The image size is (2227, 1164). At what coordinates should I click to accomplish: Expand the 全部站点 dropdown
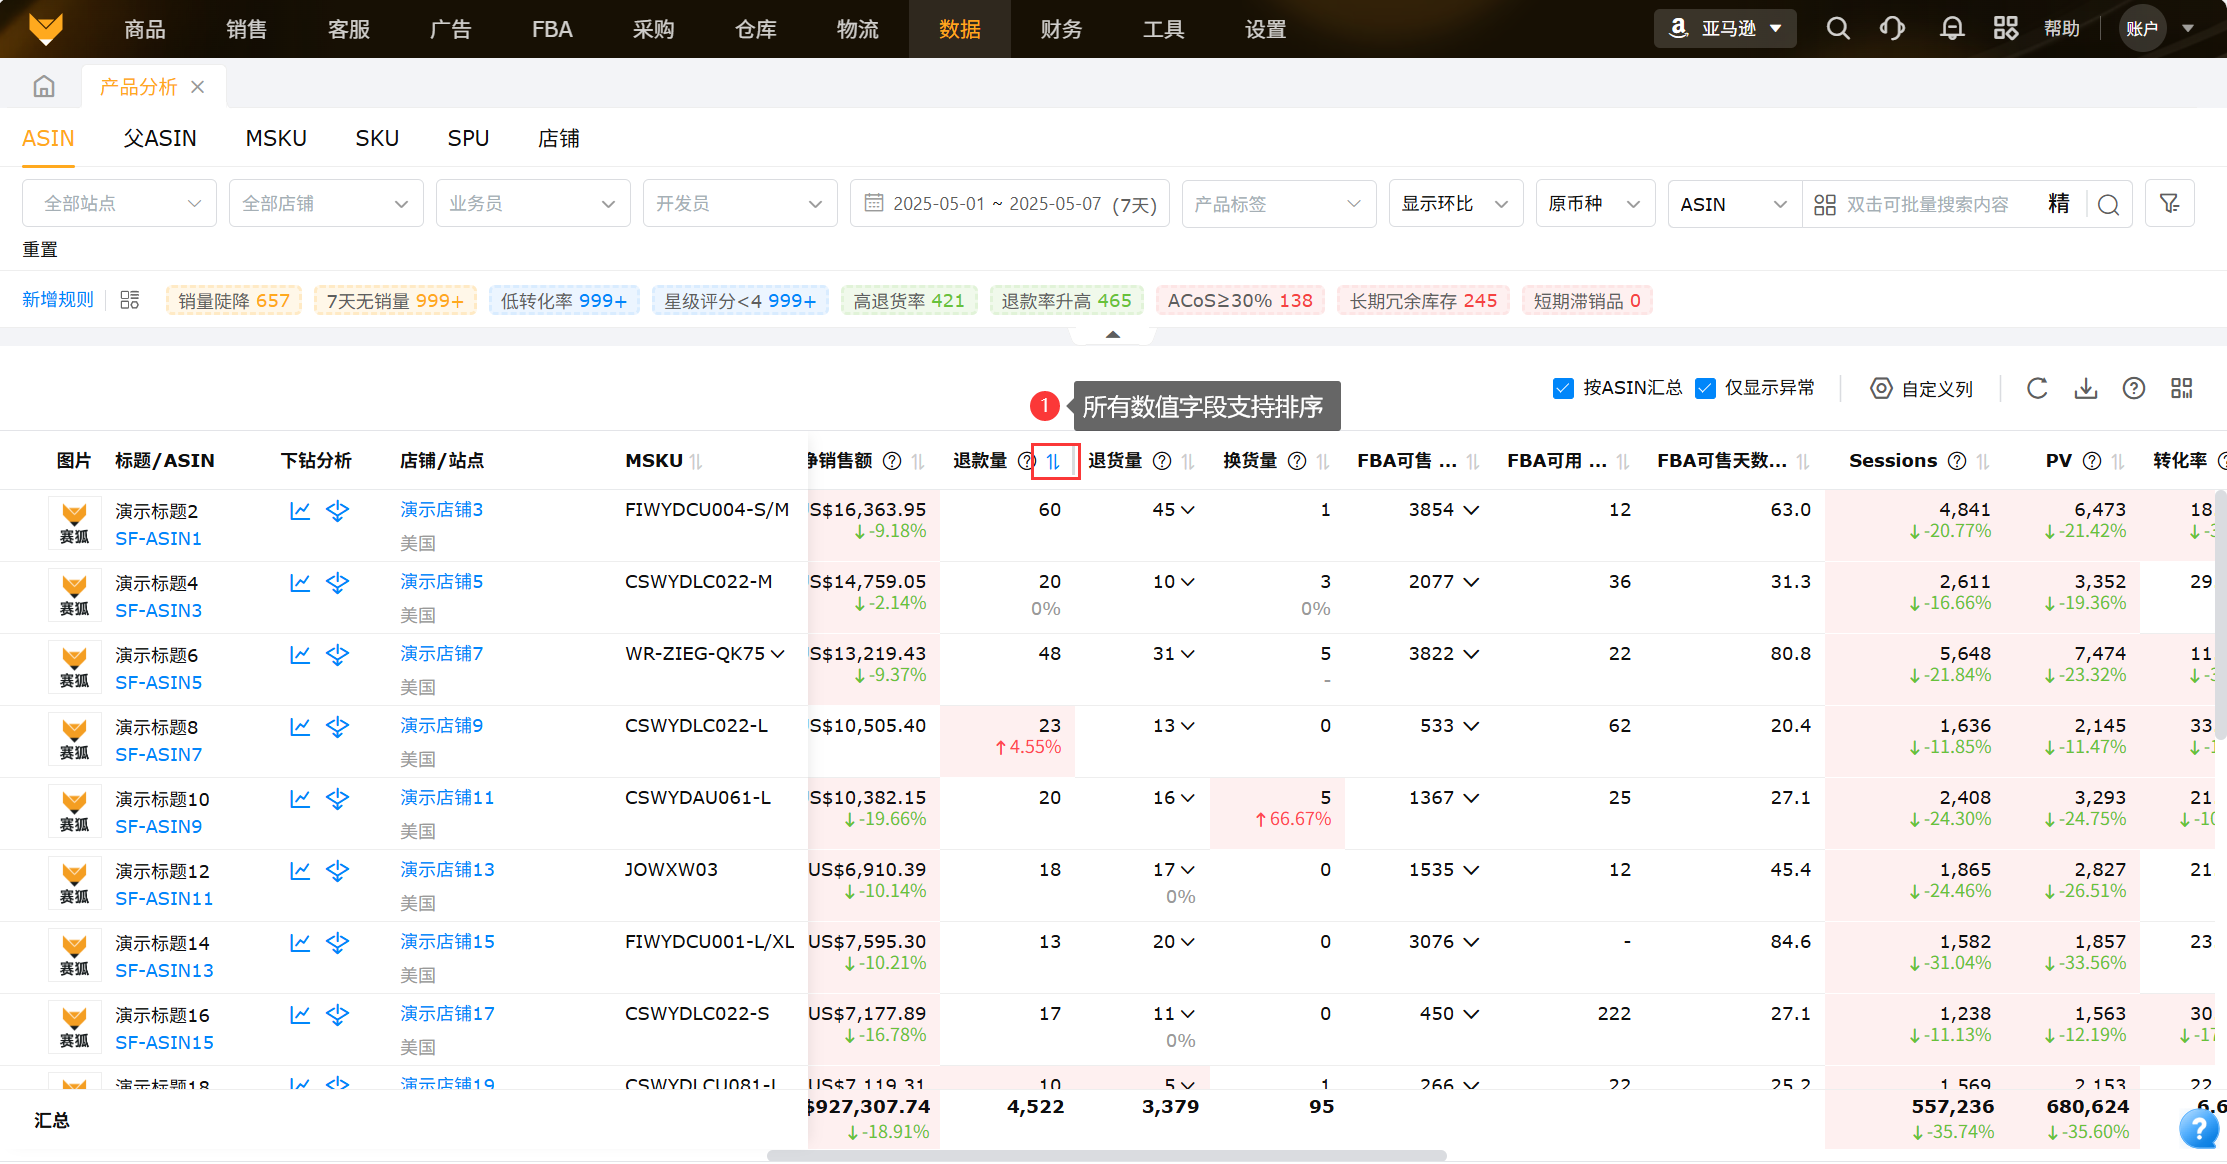[119, 204]
